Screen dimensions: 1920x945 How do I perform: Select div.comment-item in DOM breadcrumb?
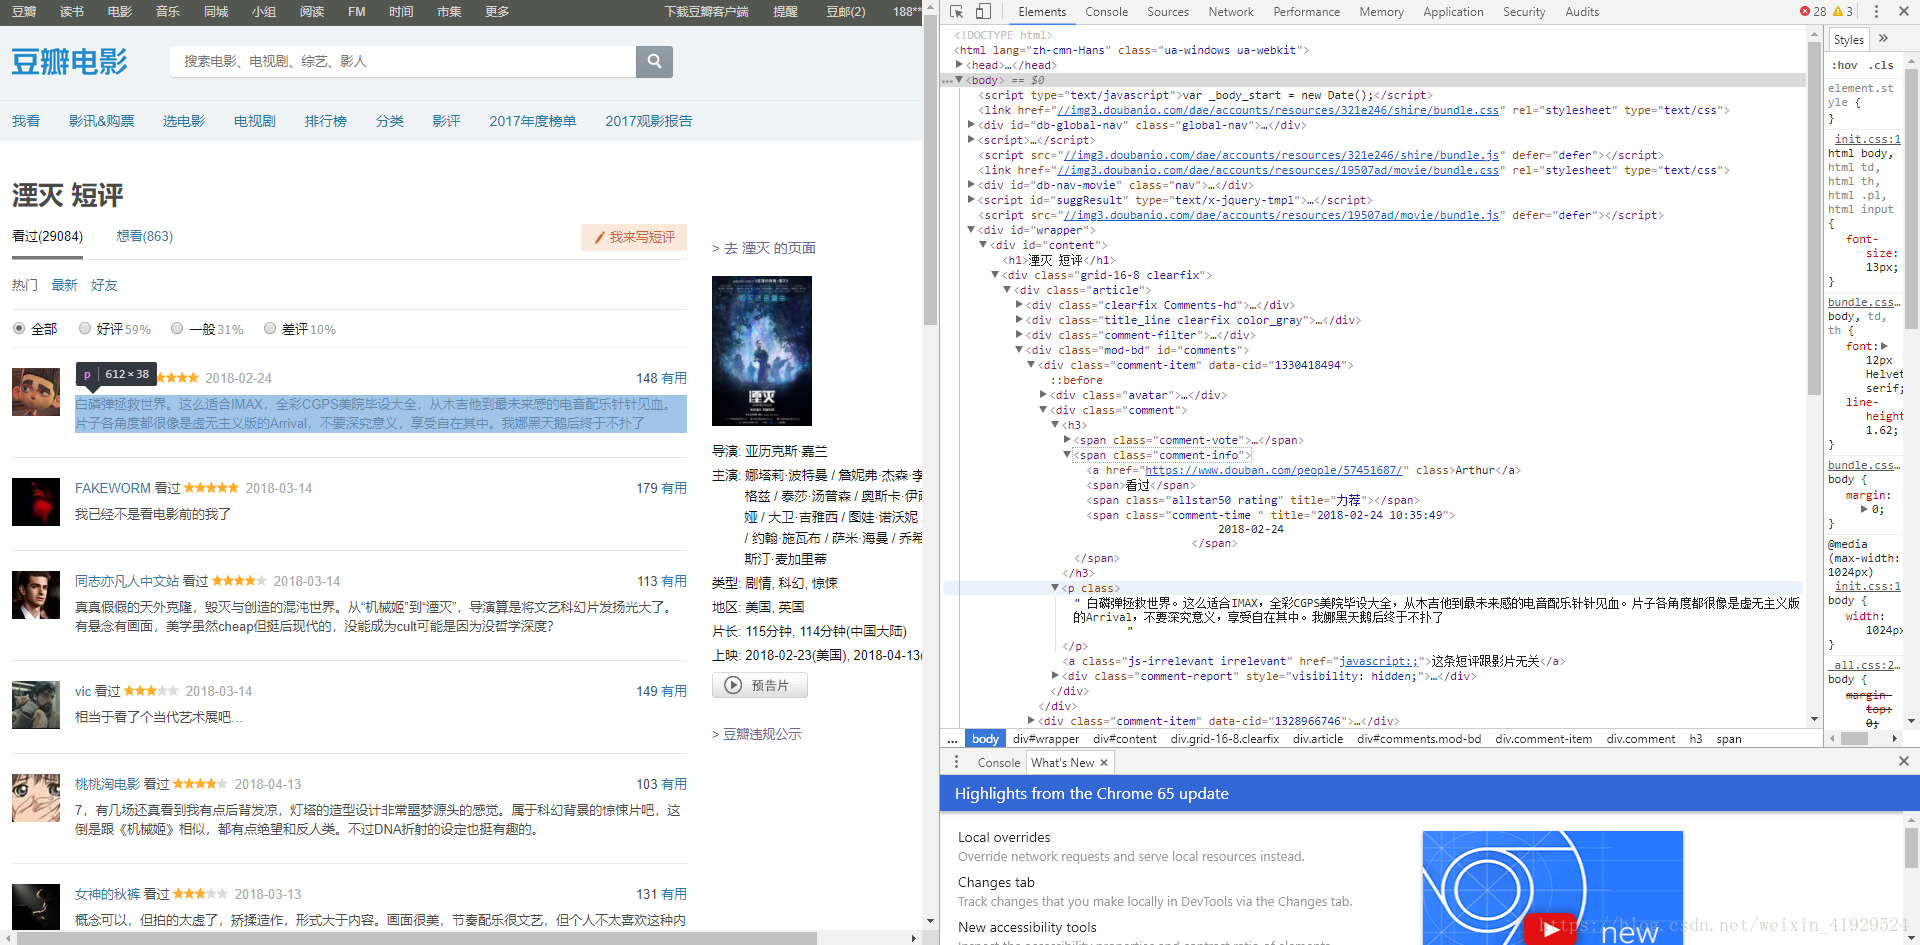(x=1544, y=739)
